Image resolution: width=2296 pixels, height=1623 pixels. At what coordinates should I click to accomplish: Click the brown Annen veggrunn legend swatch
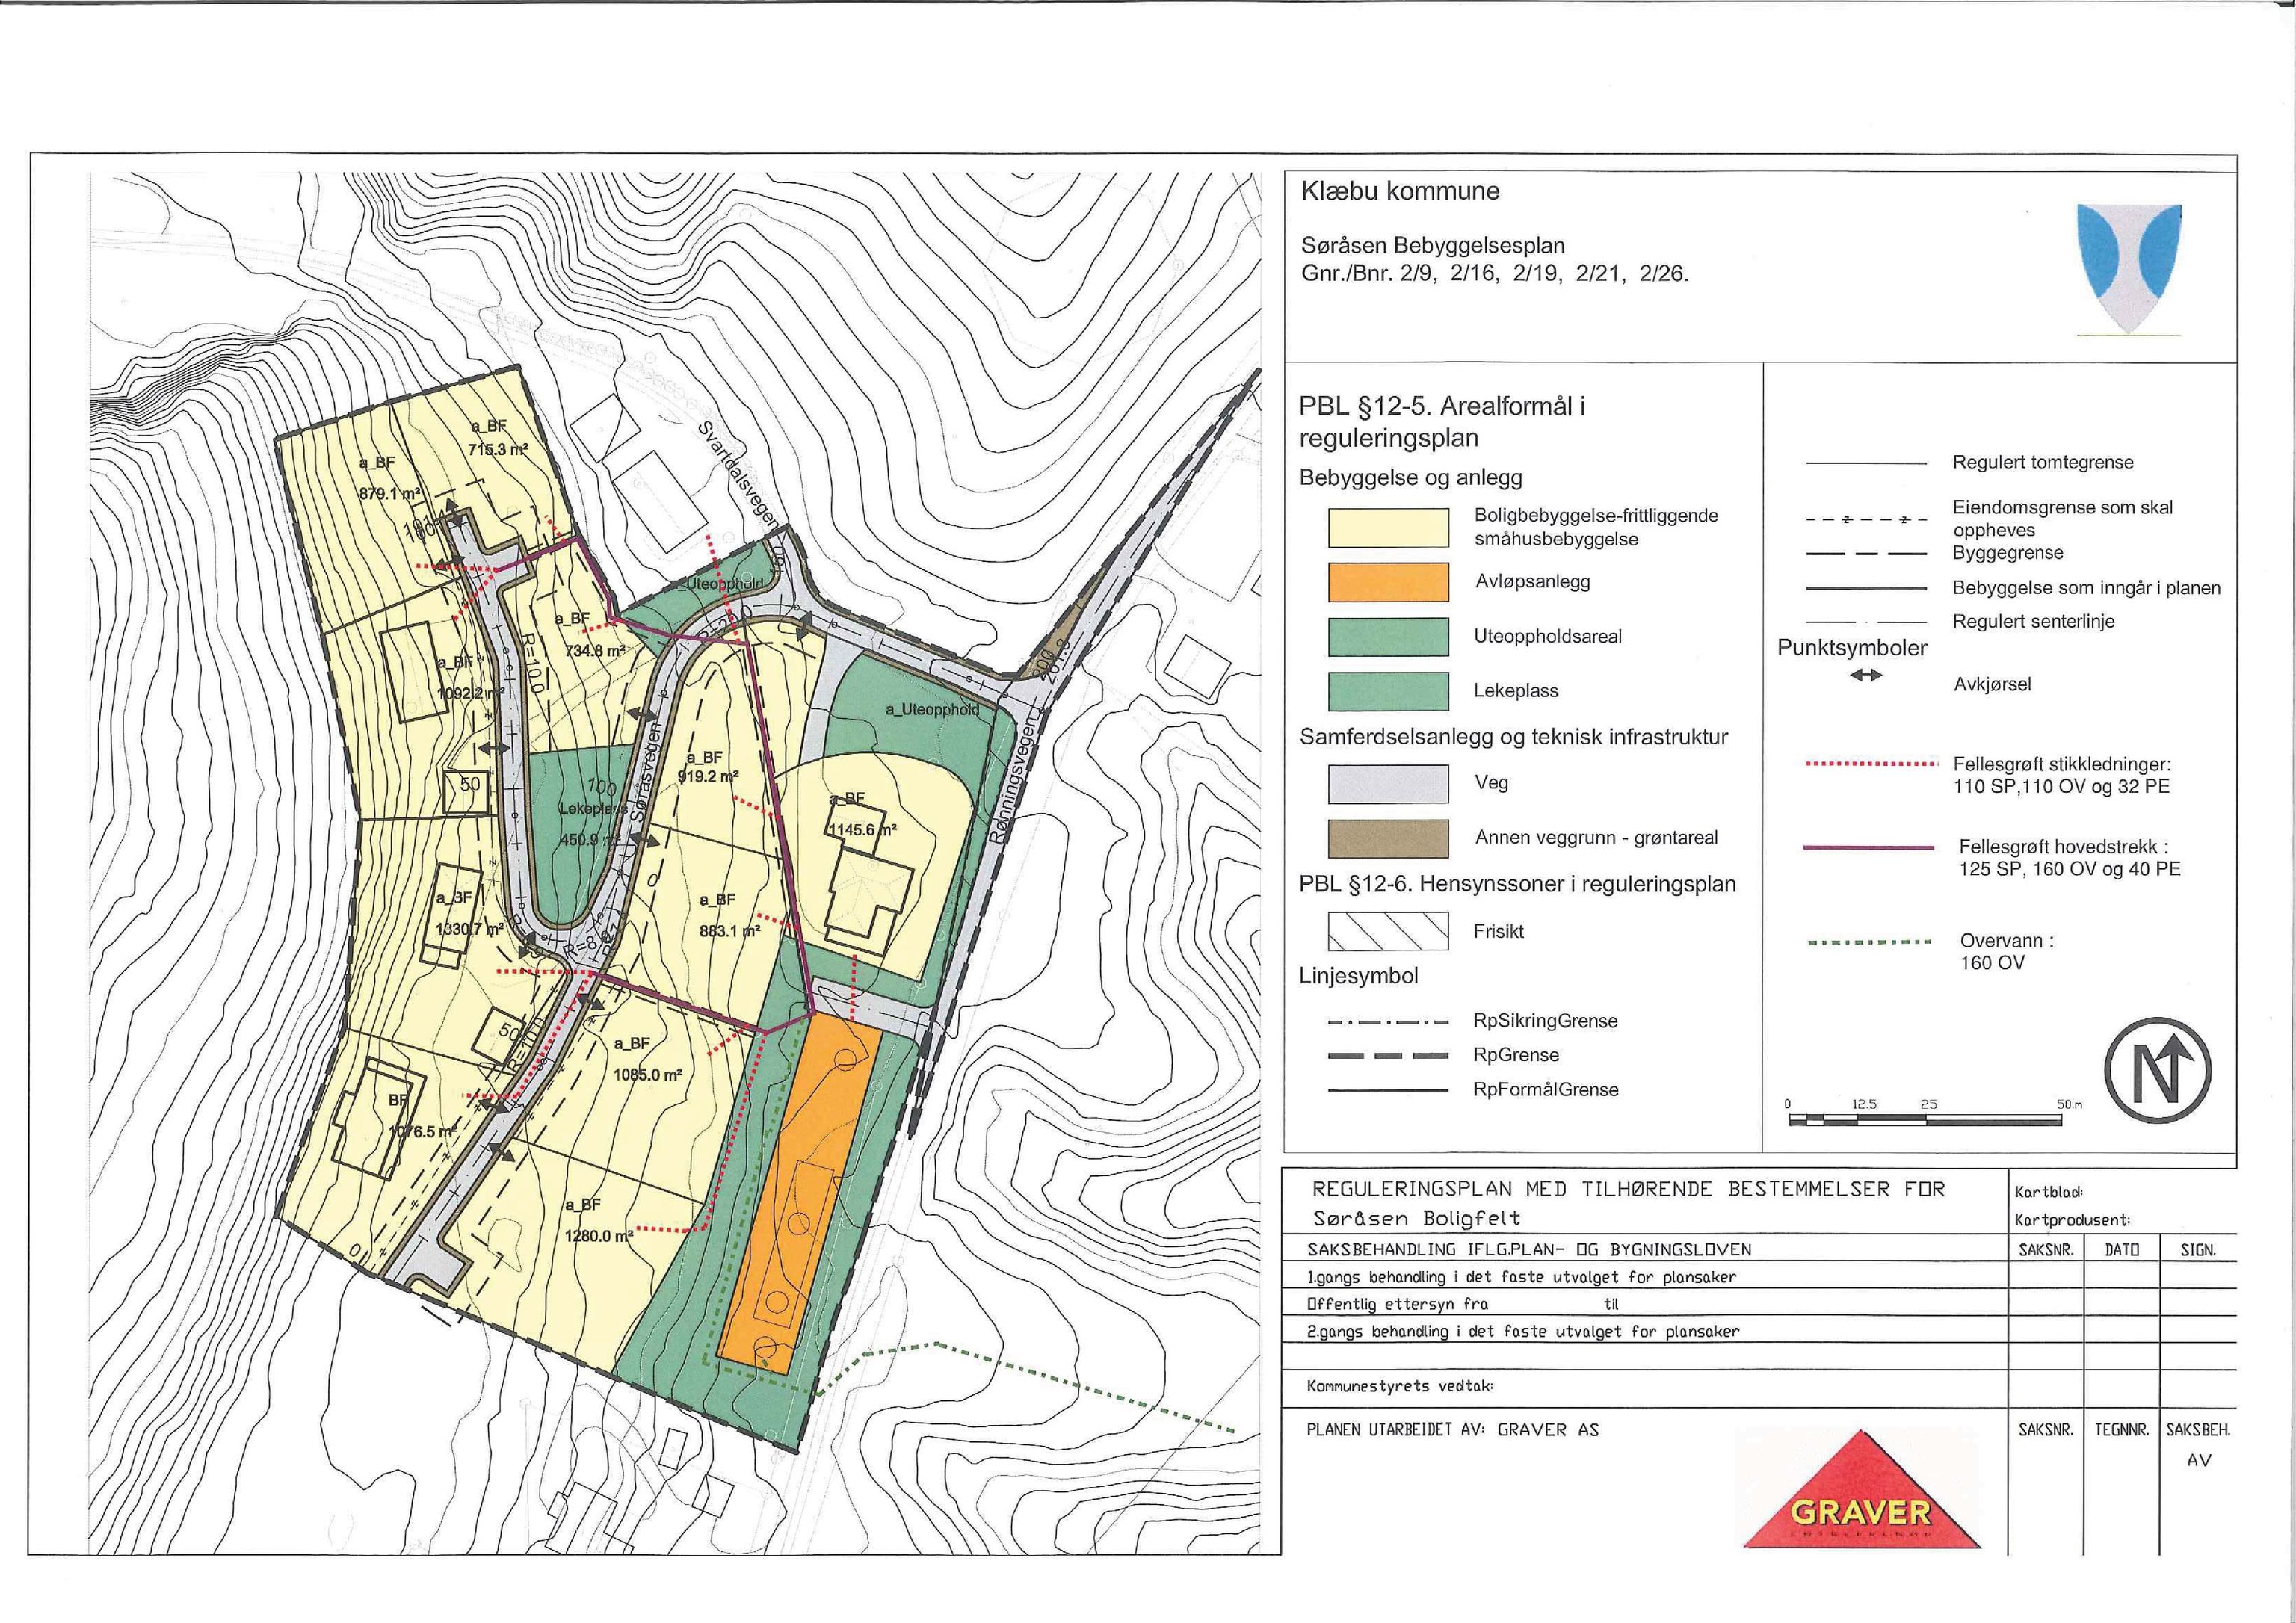[x=1388, y=838]
